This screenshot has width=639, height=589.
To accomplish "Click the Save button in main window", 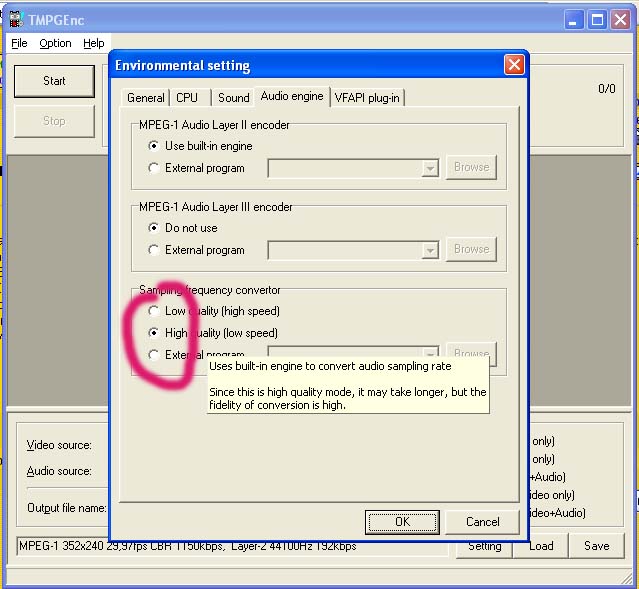I will point(597,546).
